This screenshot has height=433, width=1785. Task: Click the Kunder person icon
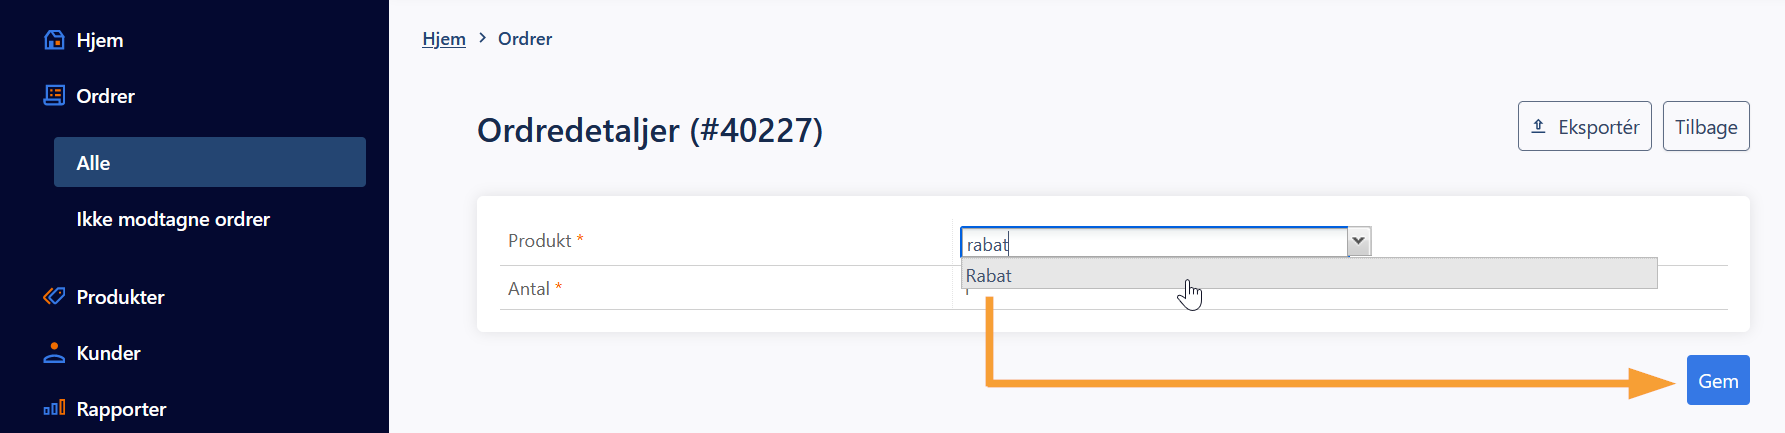point(55,353)
